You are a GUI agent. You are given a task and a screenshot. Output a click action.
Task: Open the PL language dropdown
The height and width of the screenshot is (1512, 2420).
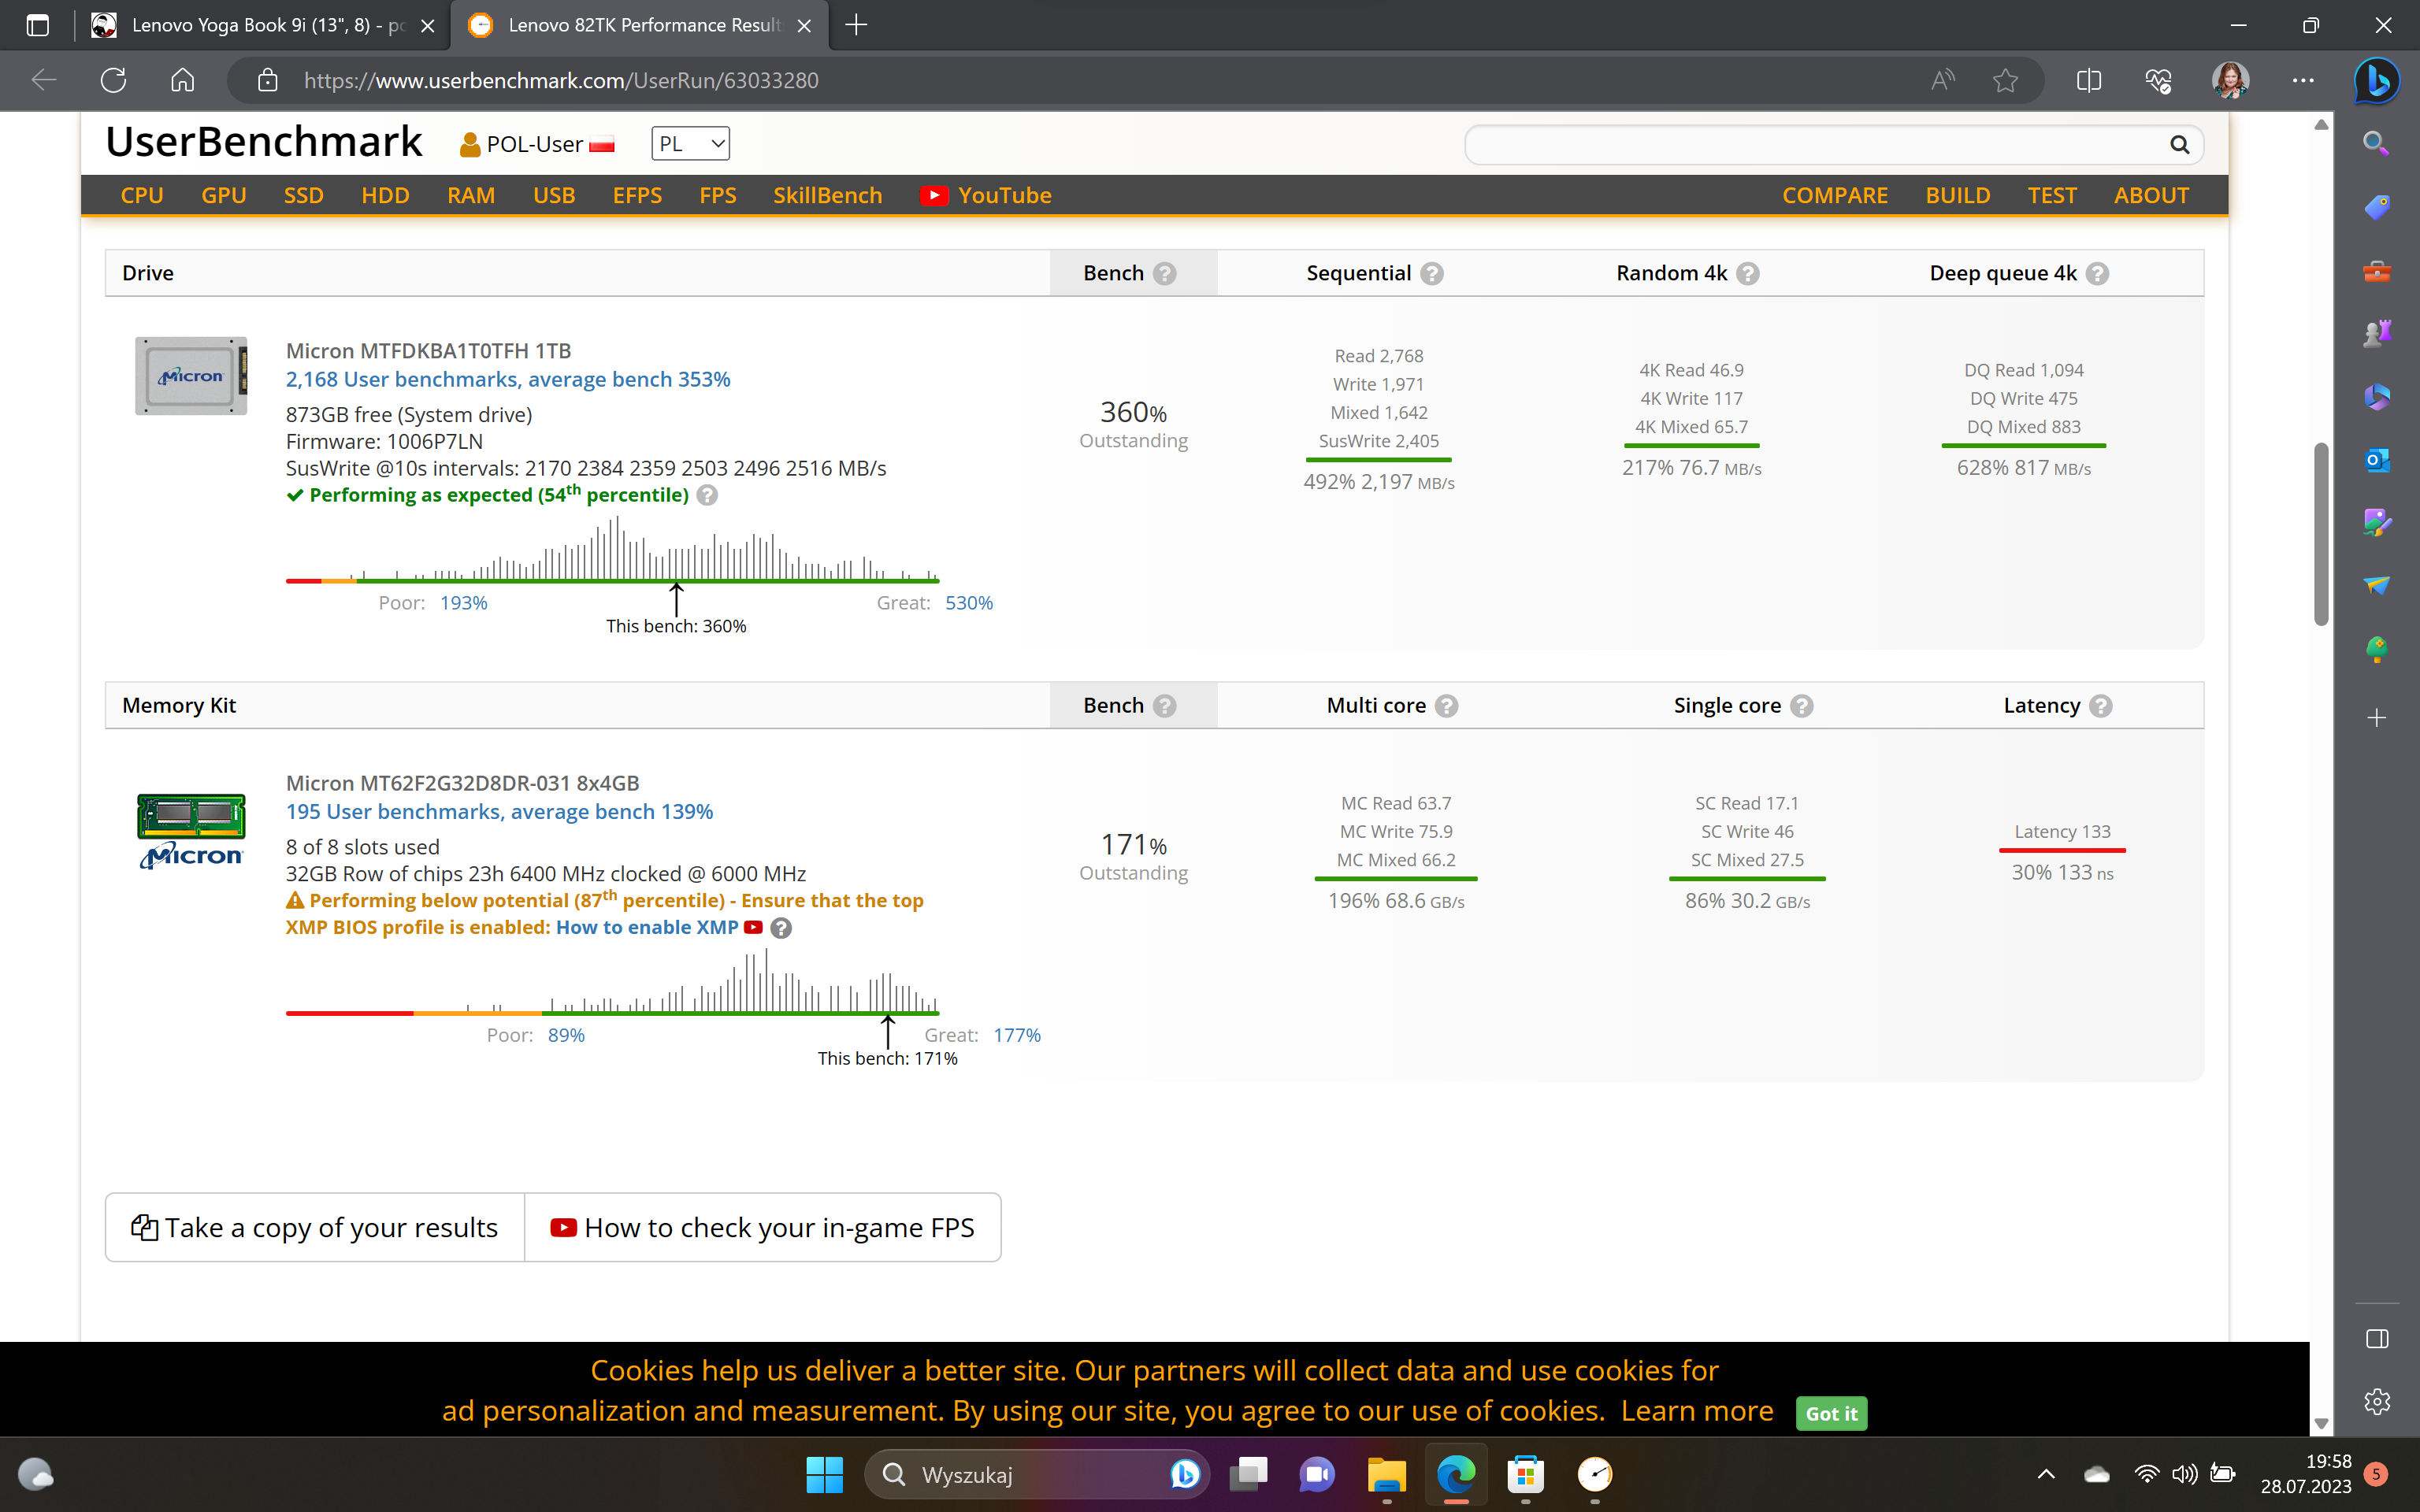point(690,144)
